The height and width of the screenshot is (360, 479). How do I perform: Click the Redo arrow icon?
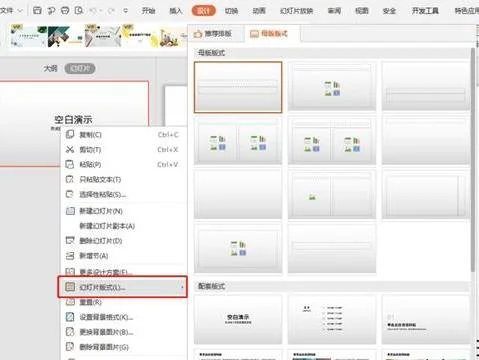click(111, 11)
